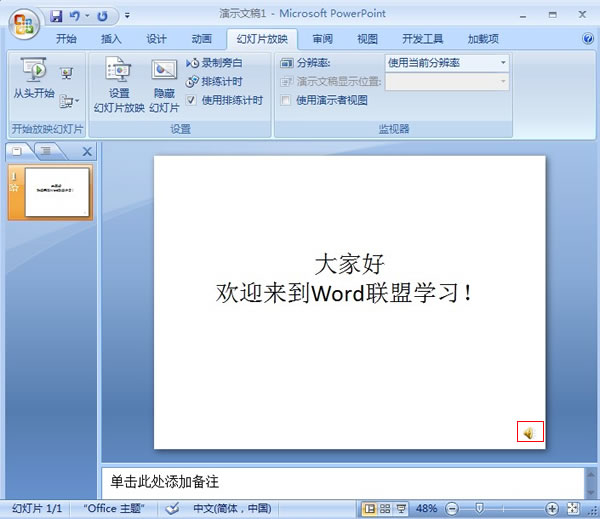Maximize the PowerPoint window
The height and width of the screenshot is (519, 600).
(x=553, y=15)
